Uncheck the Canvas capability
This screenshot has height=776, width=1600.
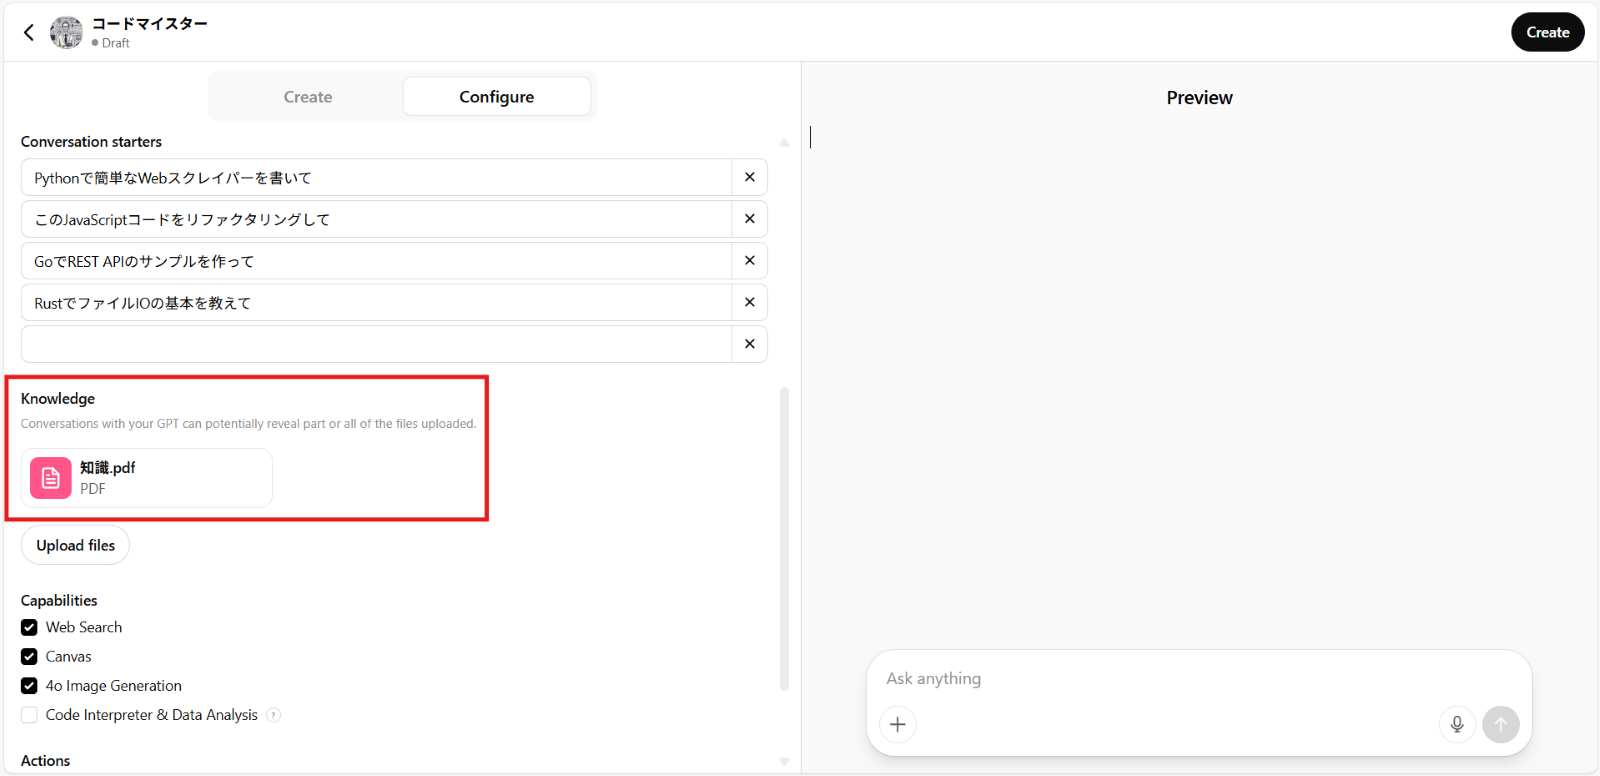point(29,657)
